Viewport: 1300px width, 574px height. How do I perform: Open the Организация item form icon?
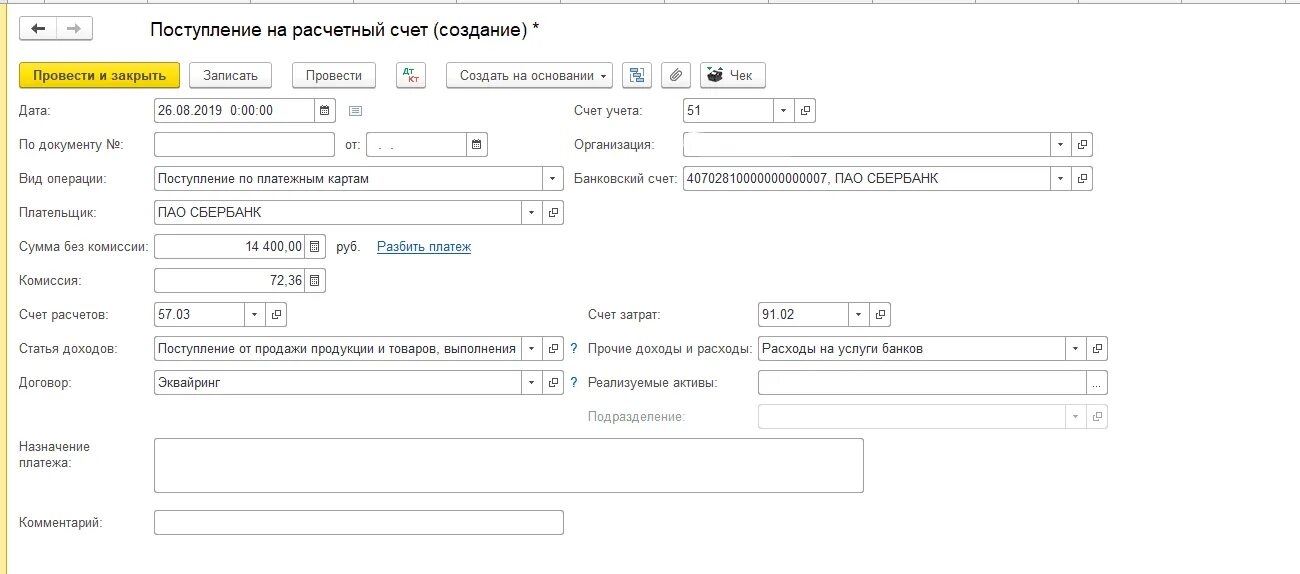point(1082,144)
